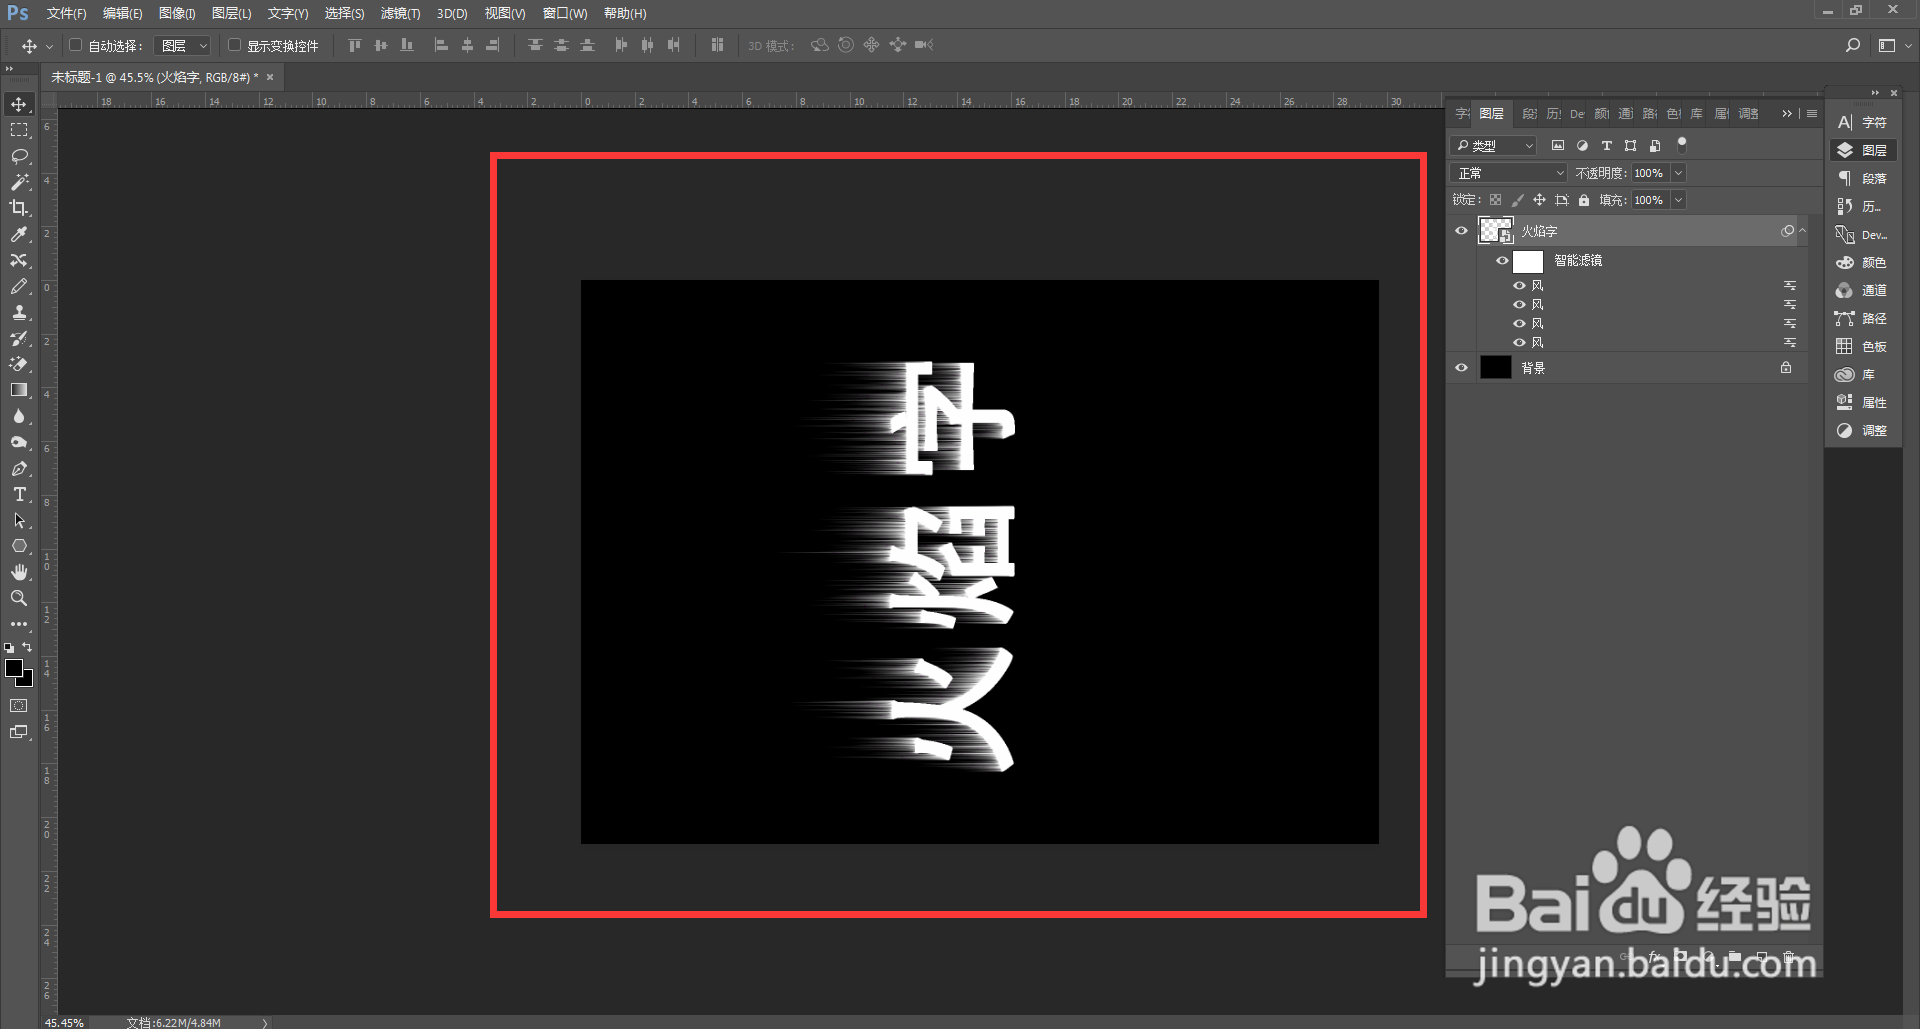Open the 滤镜(T) menu
This screenshot has height=1029, width=1920.
(400, 13)
